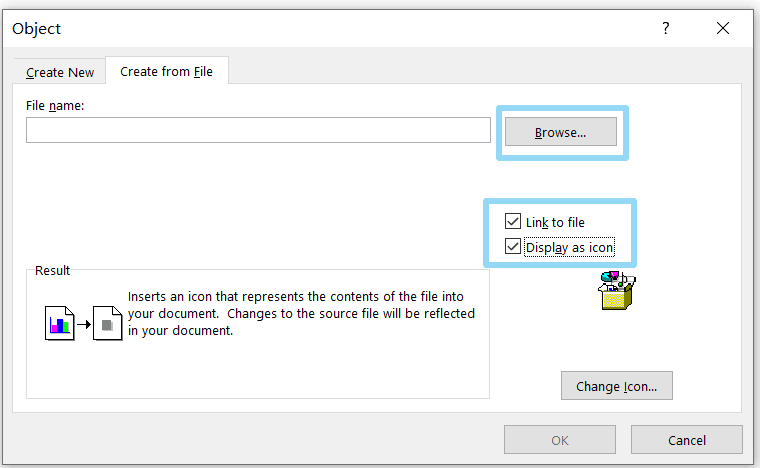Focus the File name text field
This screenshot has height=468, width=760.
click(258, 130)
